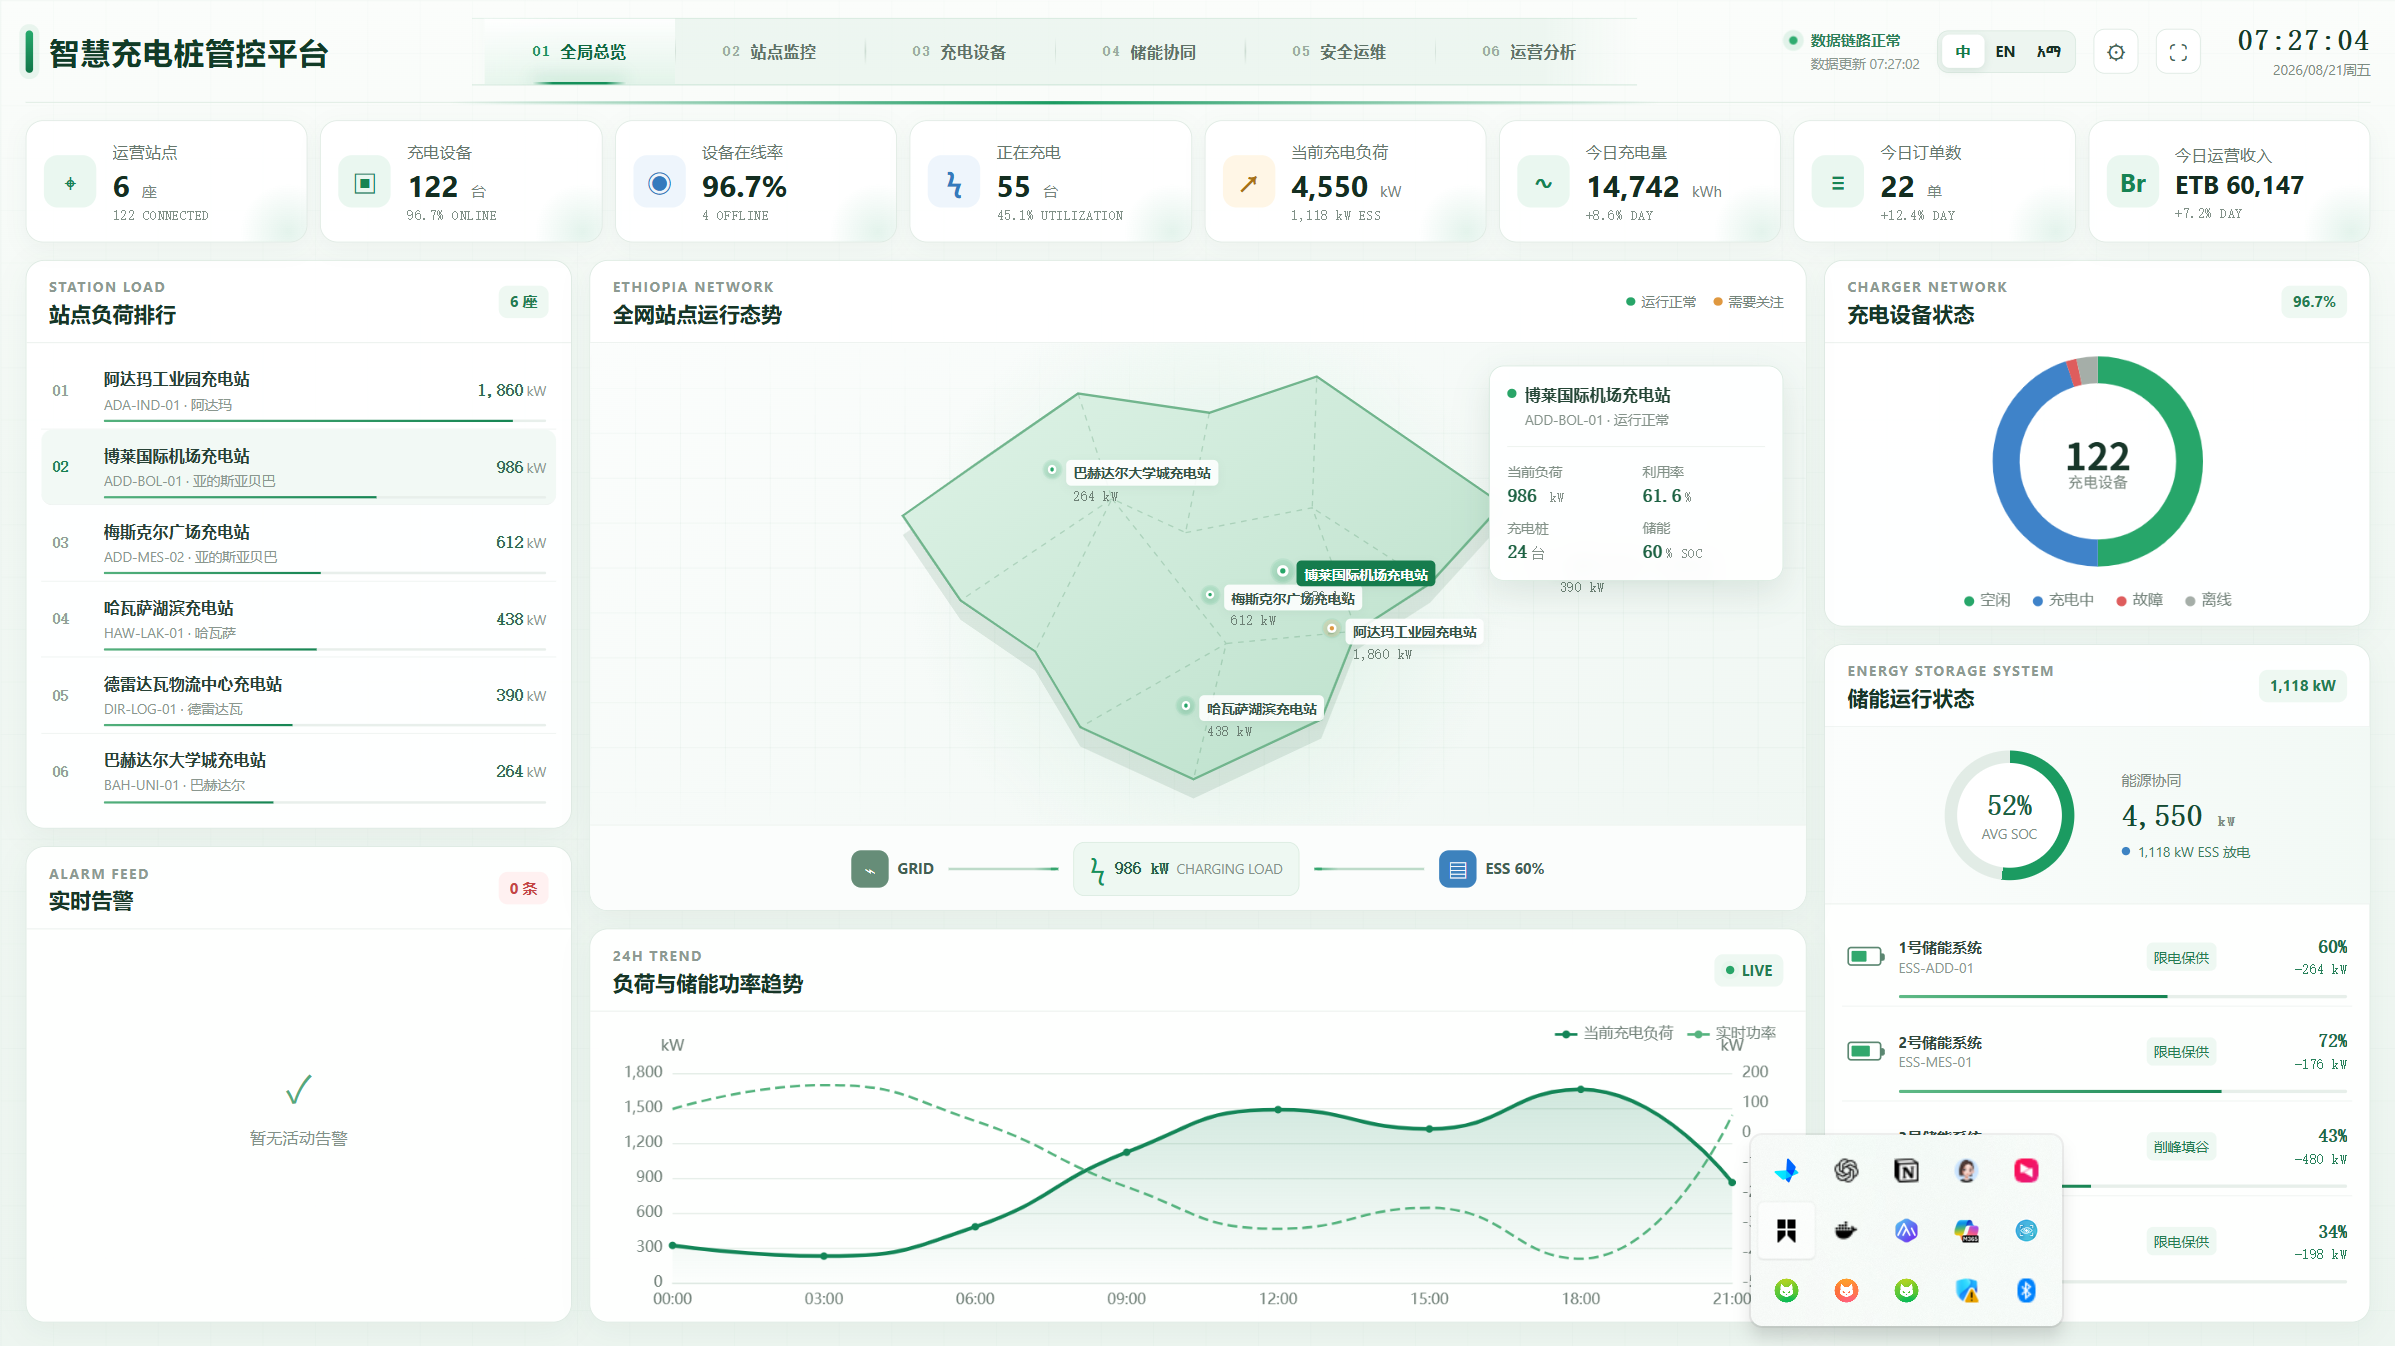Image resolution: width=2395 pixels, height=1346 pixels.
Task: Select 阿达玛工业园充电站 in station ranking
Action: 298,391
